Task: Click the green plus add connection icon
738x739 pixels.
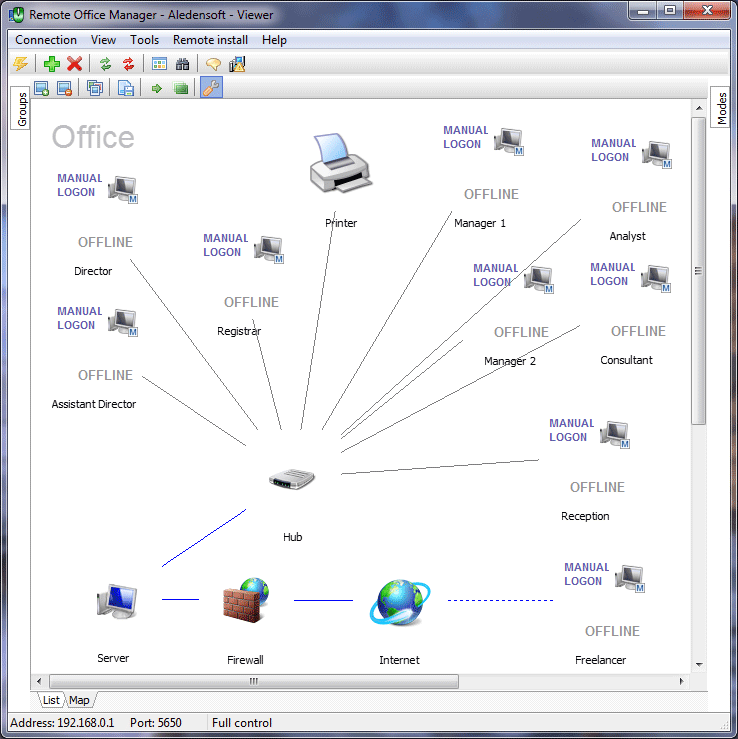Action: [52, 64]
